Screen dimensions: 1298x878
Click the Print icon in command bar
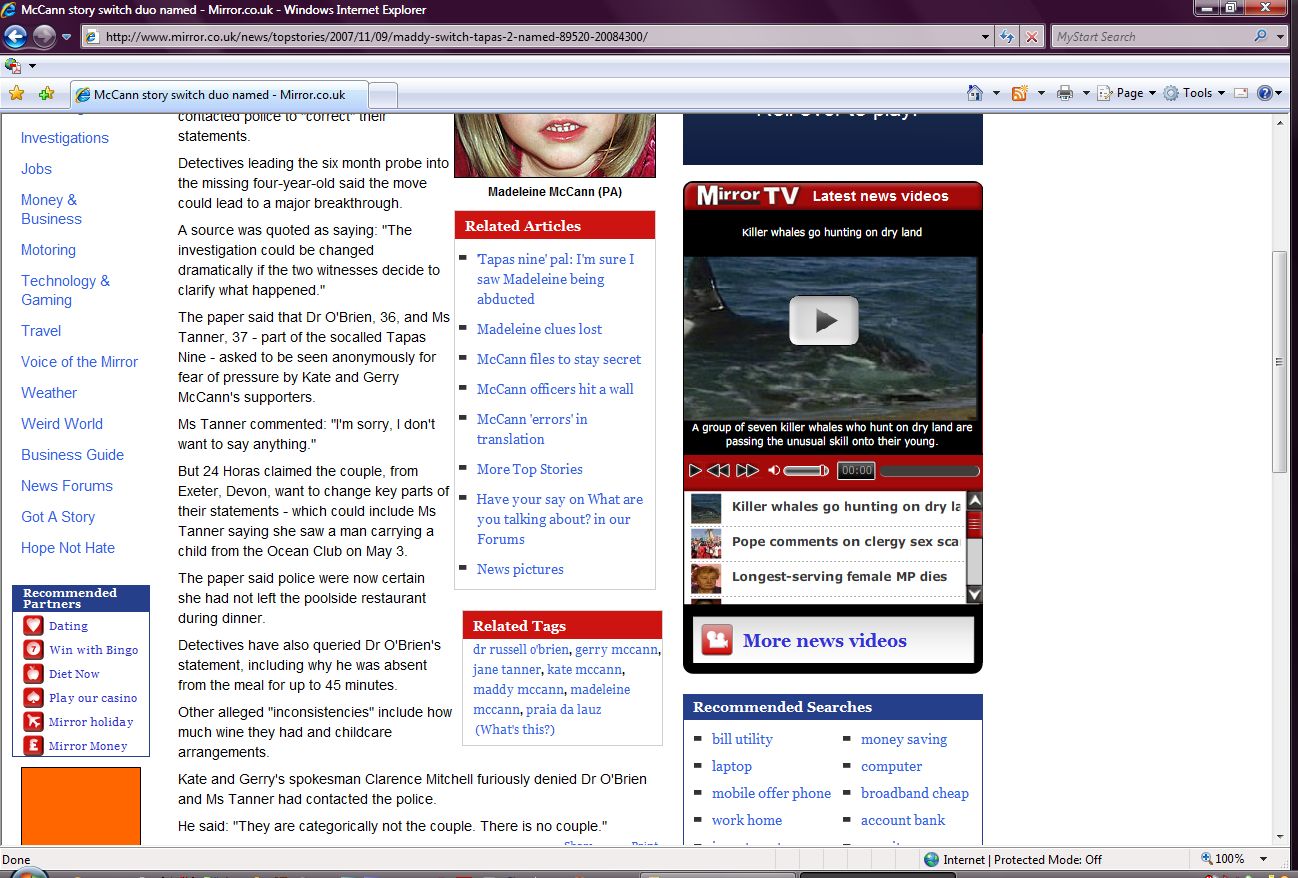[1065, 93]
